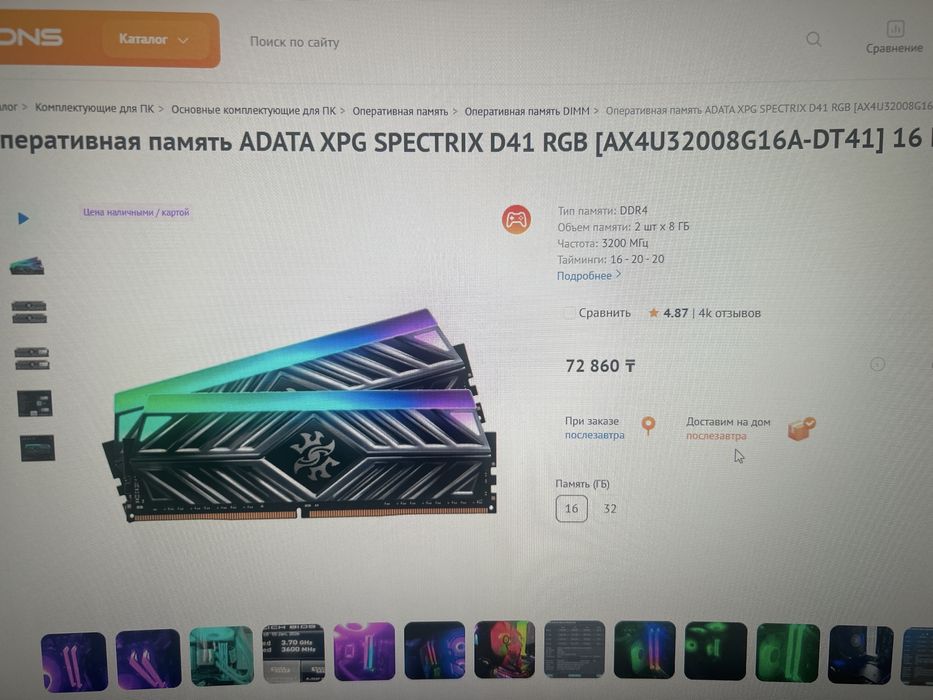Click the delivery box icon
The width and height of the screenshot is (933, 700).
[801, 429]
